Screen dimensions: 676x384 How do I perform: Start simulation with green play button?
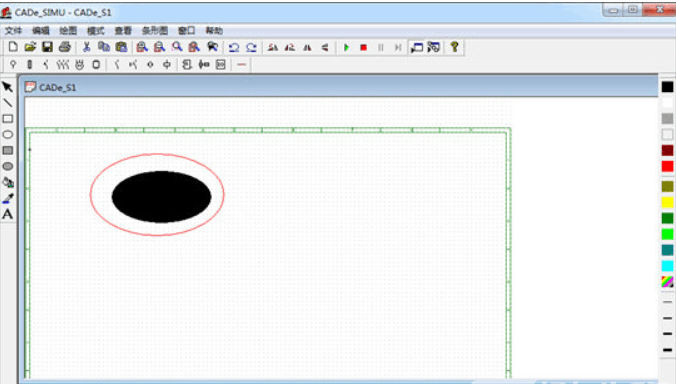tap(346, 47)
